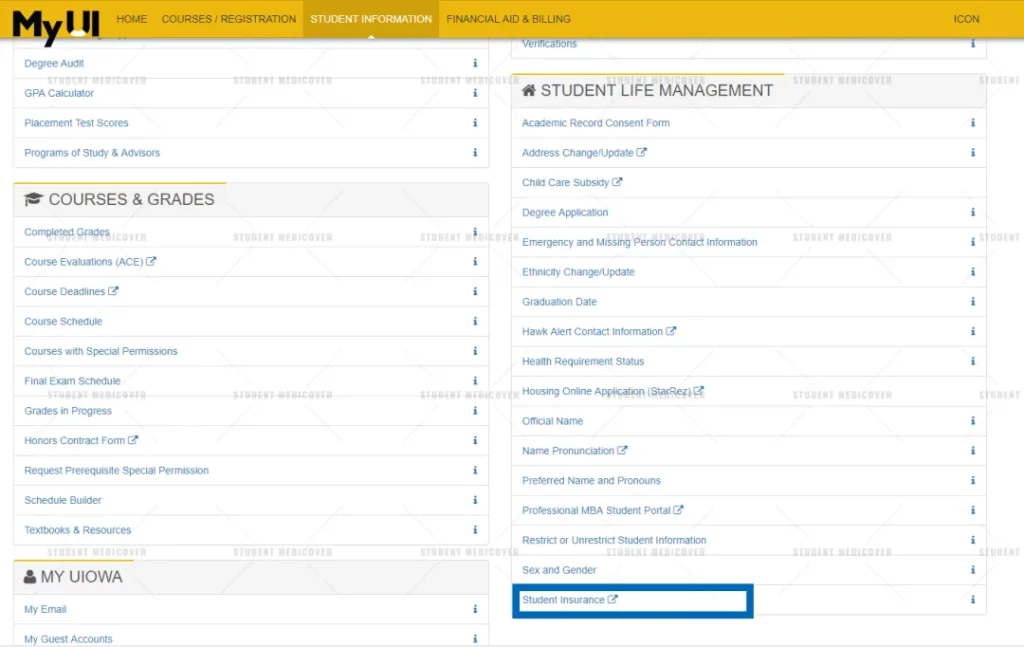Open Degree Application link
This screenshot has height=647, width=1024.
point(565,212)
